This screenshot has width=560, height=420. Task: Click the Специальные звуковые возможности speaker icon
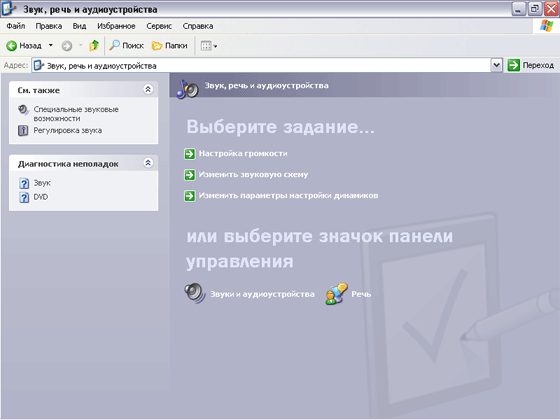coord(23,110)
